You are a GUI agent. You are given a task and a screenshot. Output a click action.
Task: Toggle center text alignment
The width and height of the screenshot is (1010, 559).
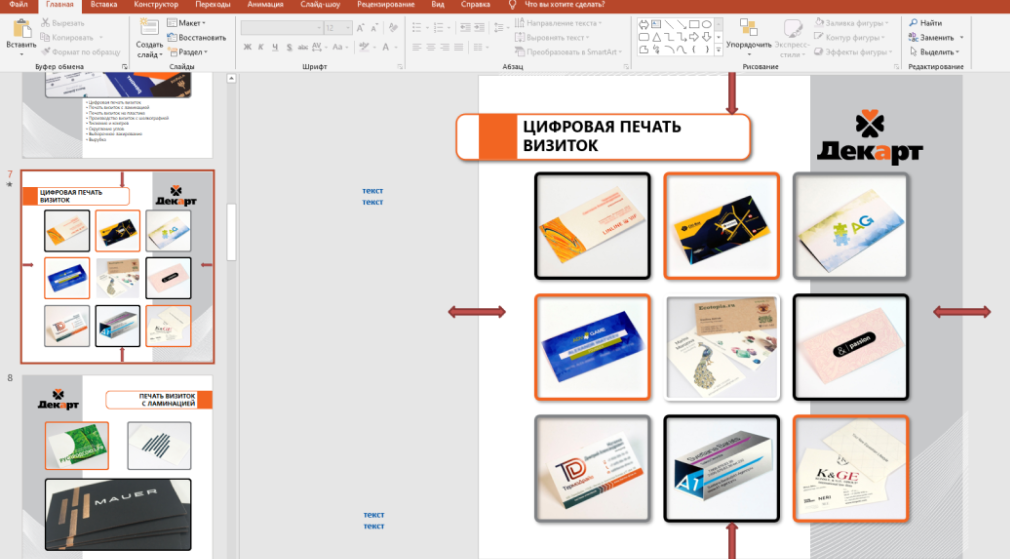430,47
